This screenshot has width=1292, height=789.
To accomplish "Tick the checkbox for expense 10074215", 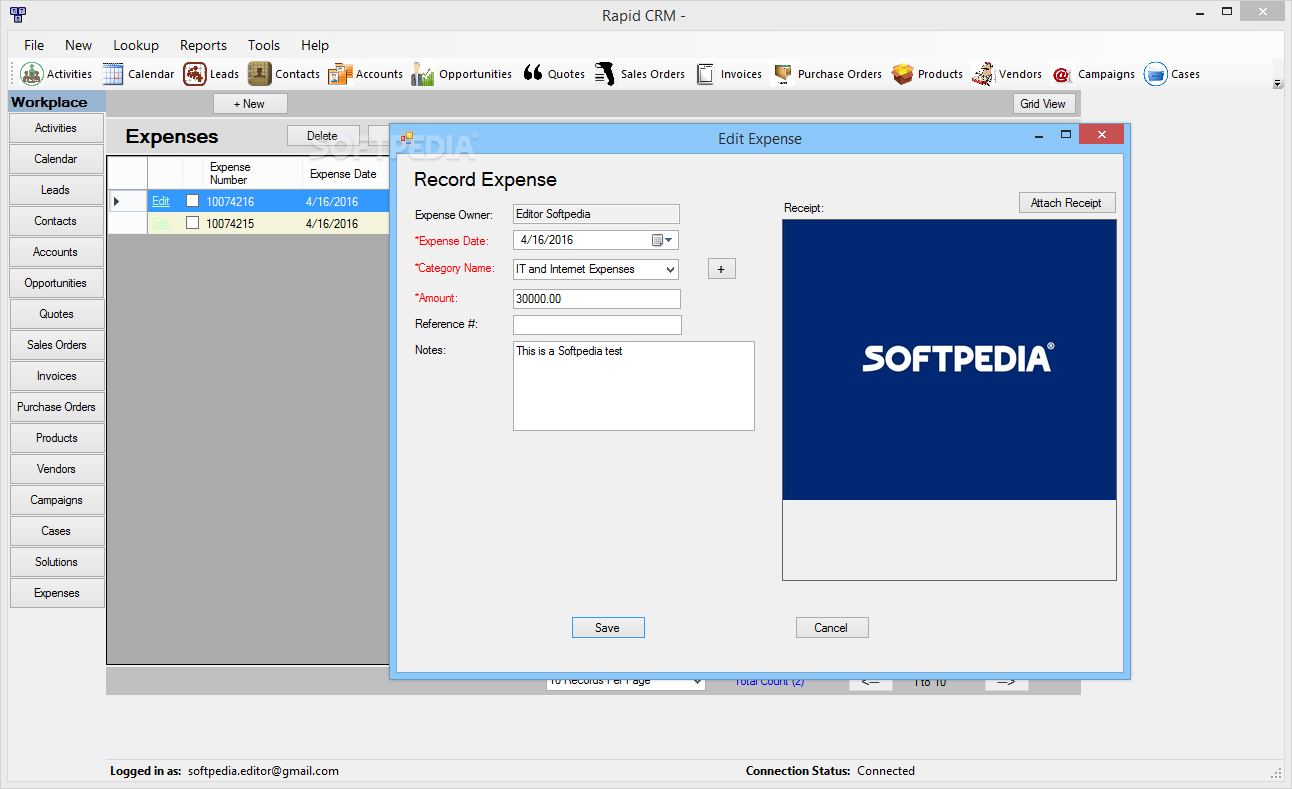I will [x=193, y=223].
